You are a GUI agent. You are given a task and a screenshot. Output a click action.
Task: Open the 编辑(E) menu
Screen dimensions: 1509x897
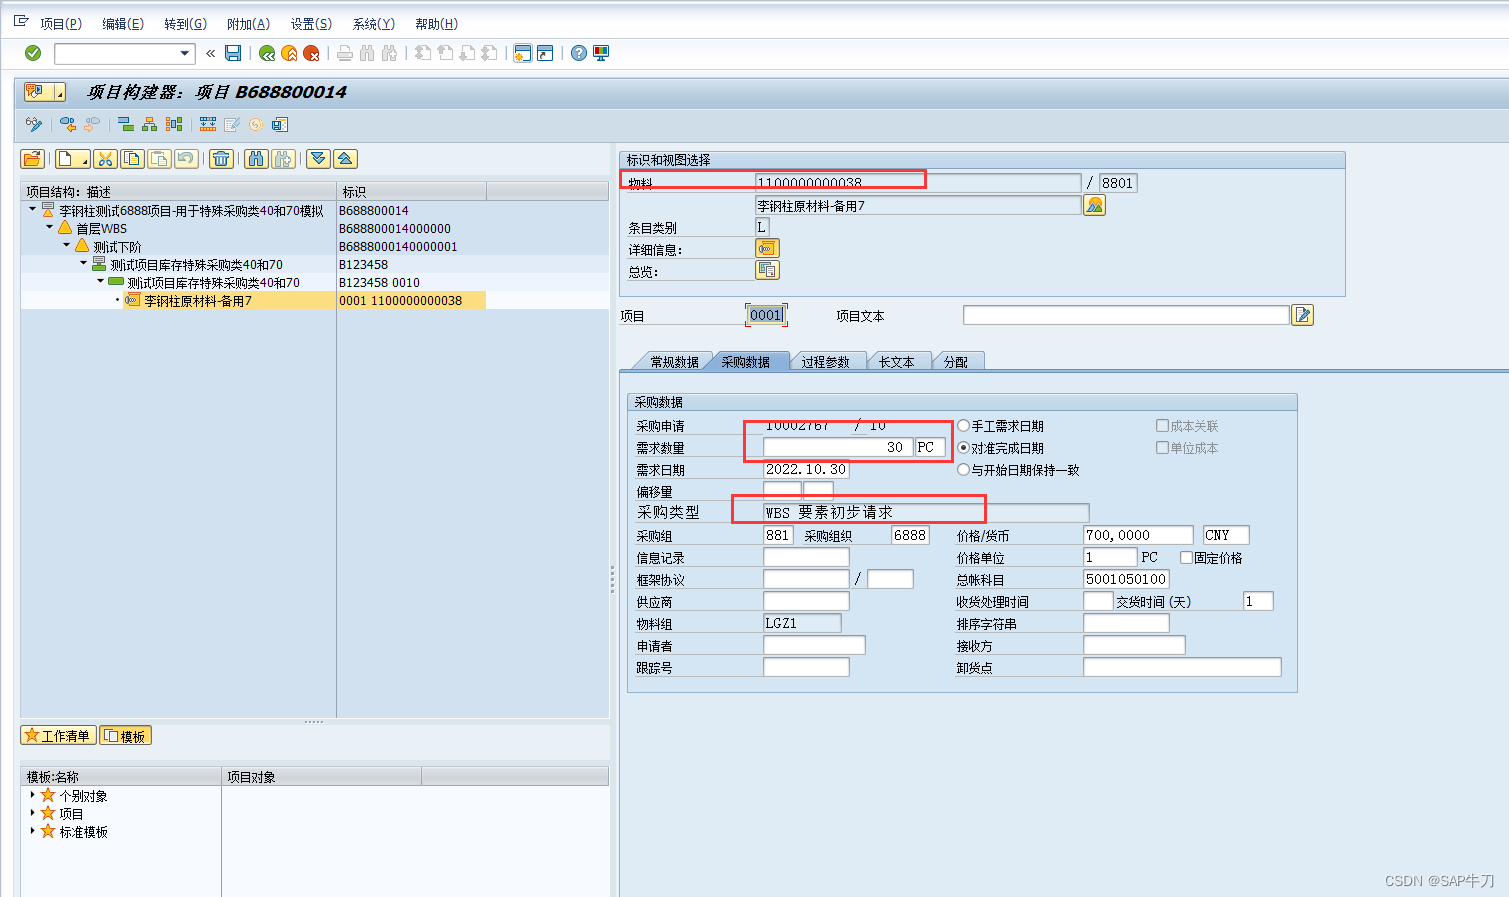click(x=123, y=24)
